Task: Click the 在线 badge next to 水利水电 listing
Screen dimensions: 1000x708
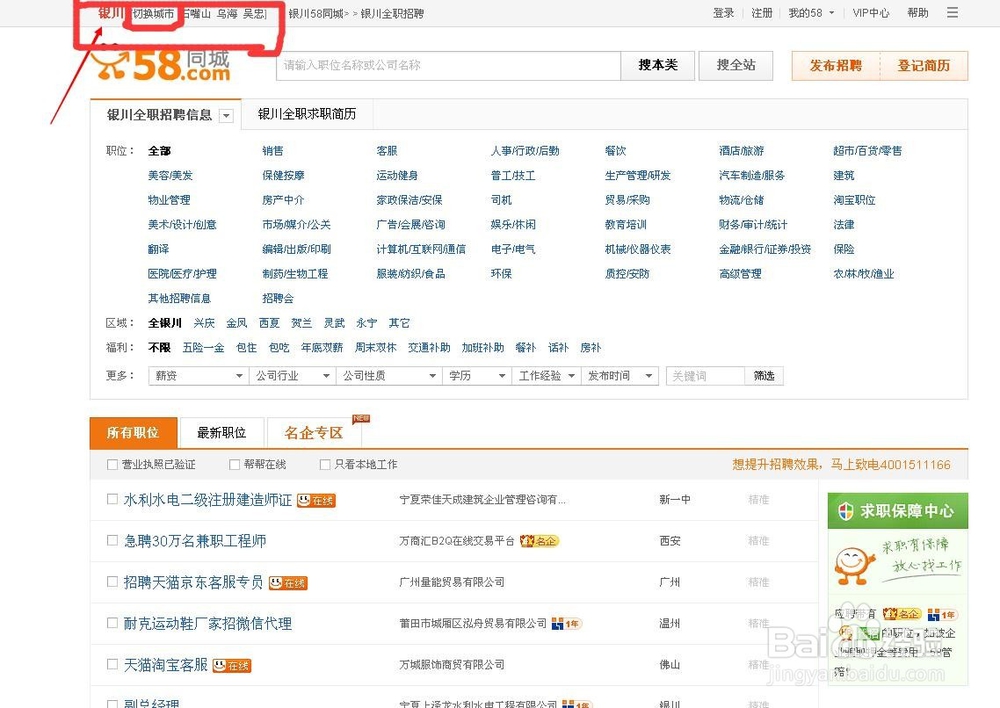Action: pyautogui.click(x=316, y=500)
